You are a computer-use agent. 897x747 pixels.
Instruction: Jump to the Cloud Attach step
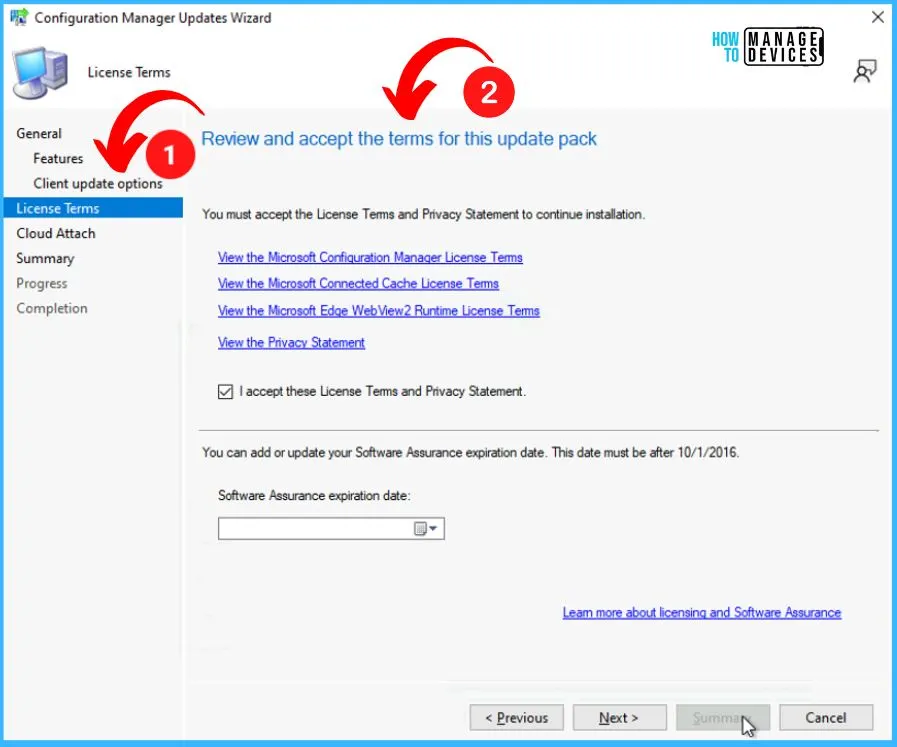pyautogui.click(x=56, y=233)
